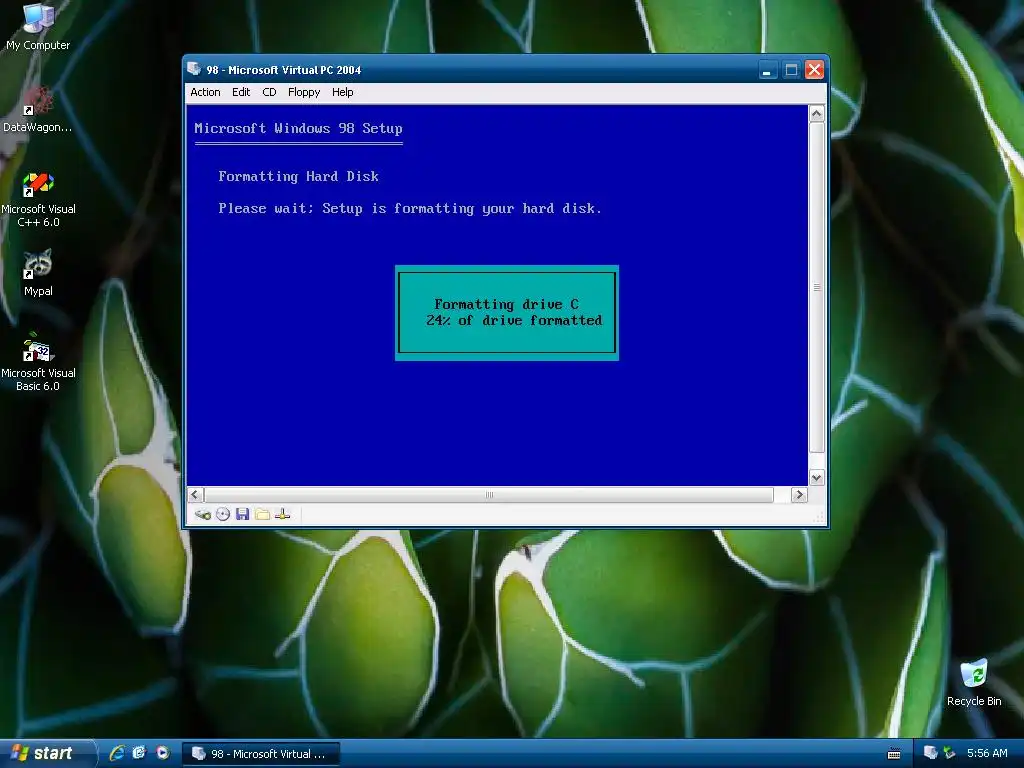Launch Internet Explorer from Quick Launch

[117, 753]
